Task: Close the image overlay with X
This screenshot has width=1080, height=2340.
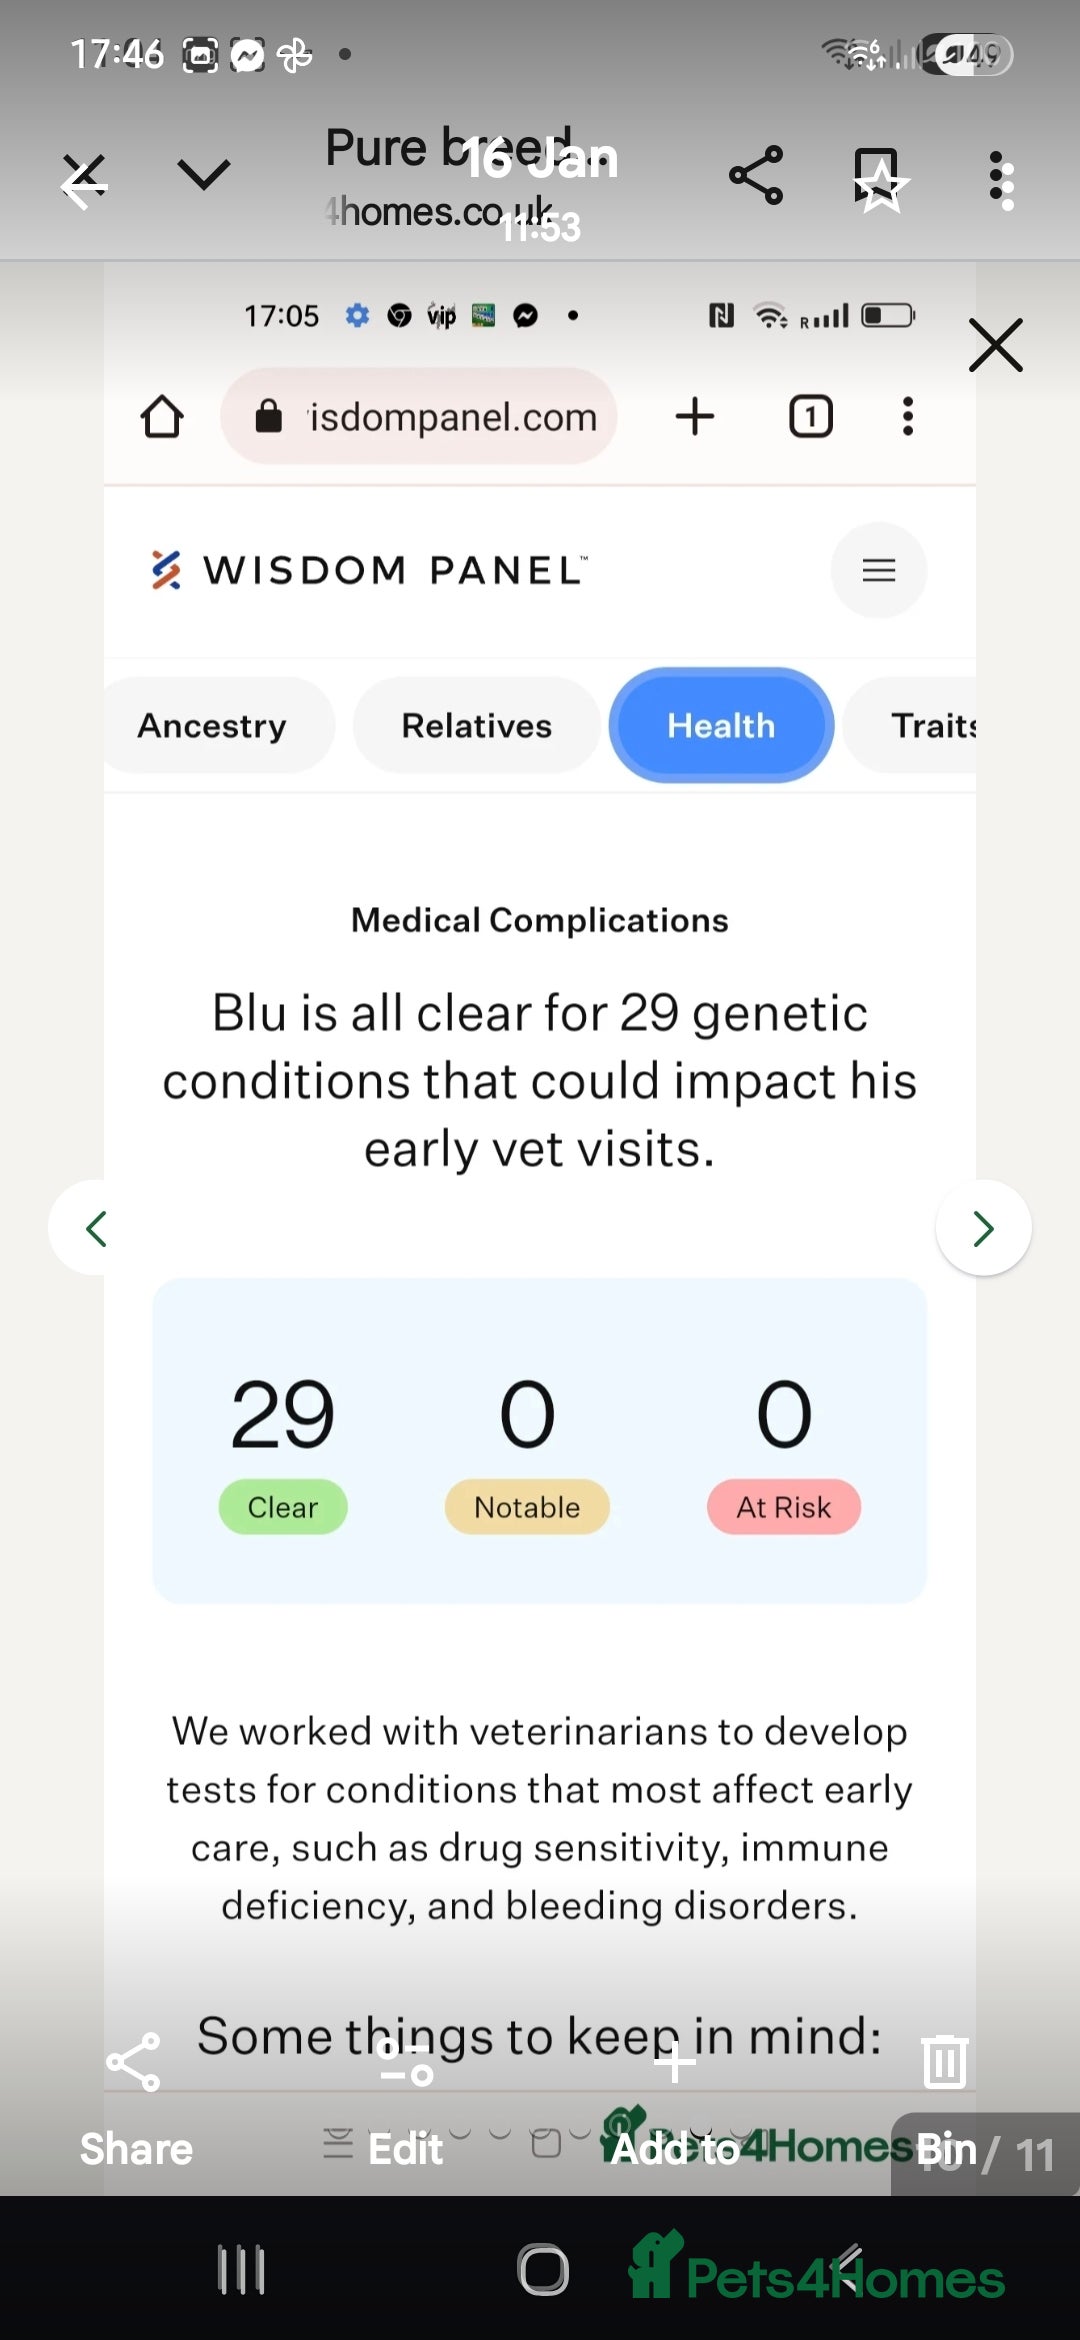Action: (x=996, y=346)
